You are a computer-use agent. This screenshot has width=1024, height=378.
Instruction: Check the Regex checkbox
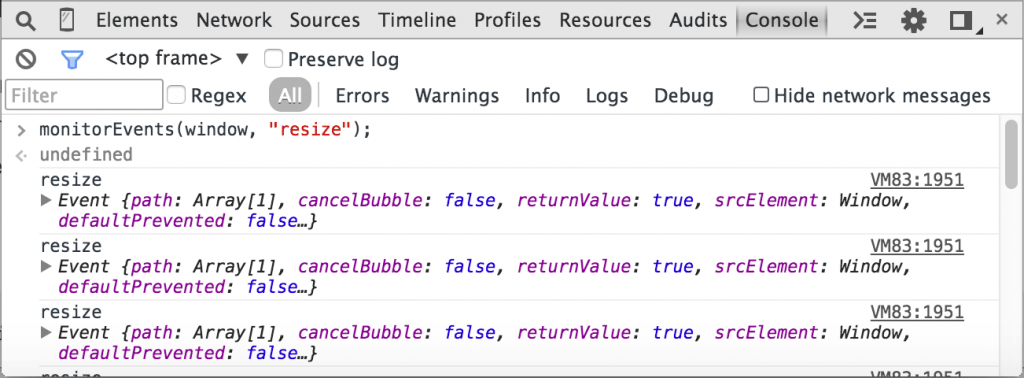[x=176, y=95]
